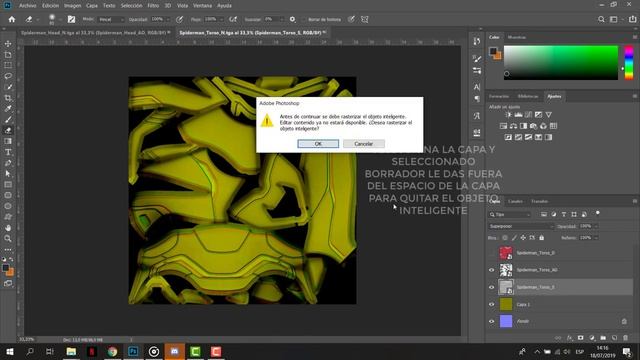Hide the selected Spiderman_Torso_S layer
The width and height of the screenshot is (640, 360).
click(491, 287)
